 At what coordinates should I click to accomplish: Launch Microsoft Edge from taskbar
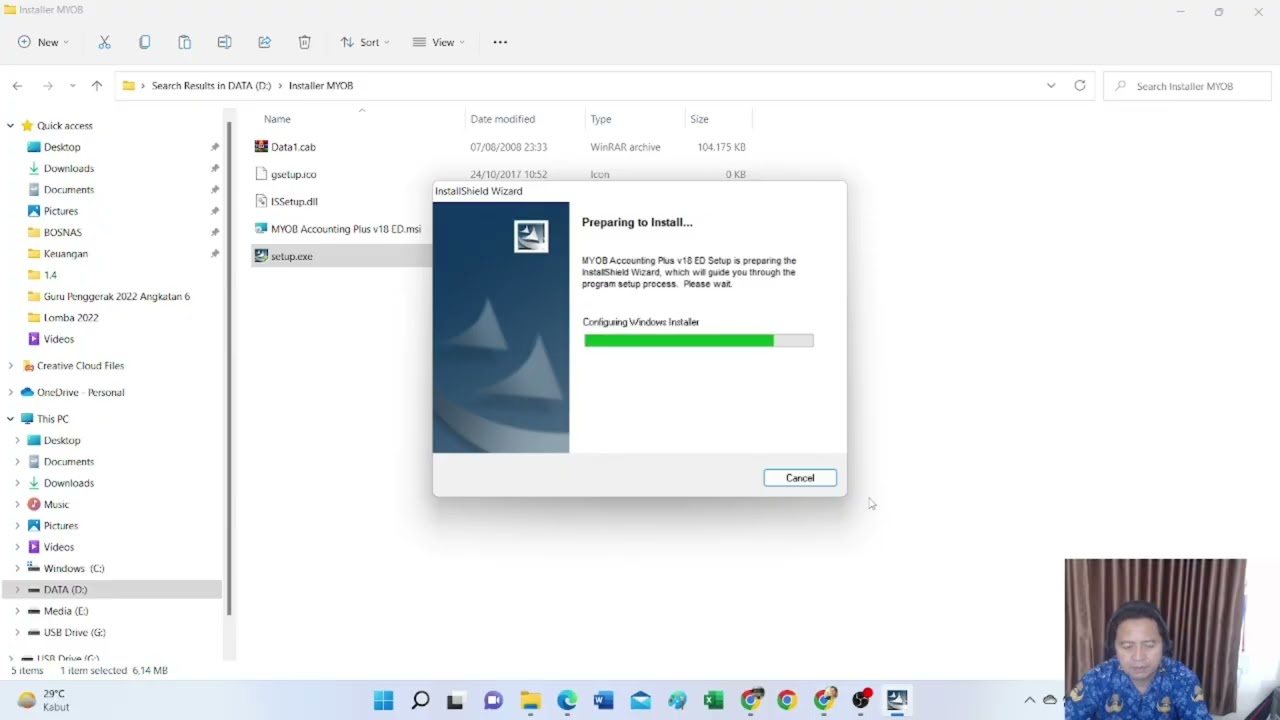click(567, 700)
